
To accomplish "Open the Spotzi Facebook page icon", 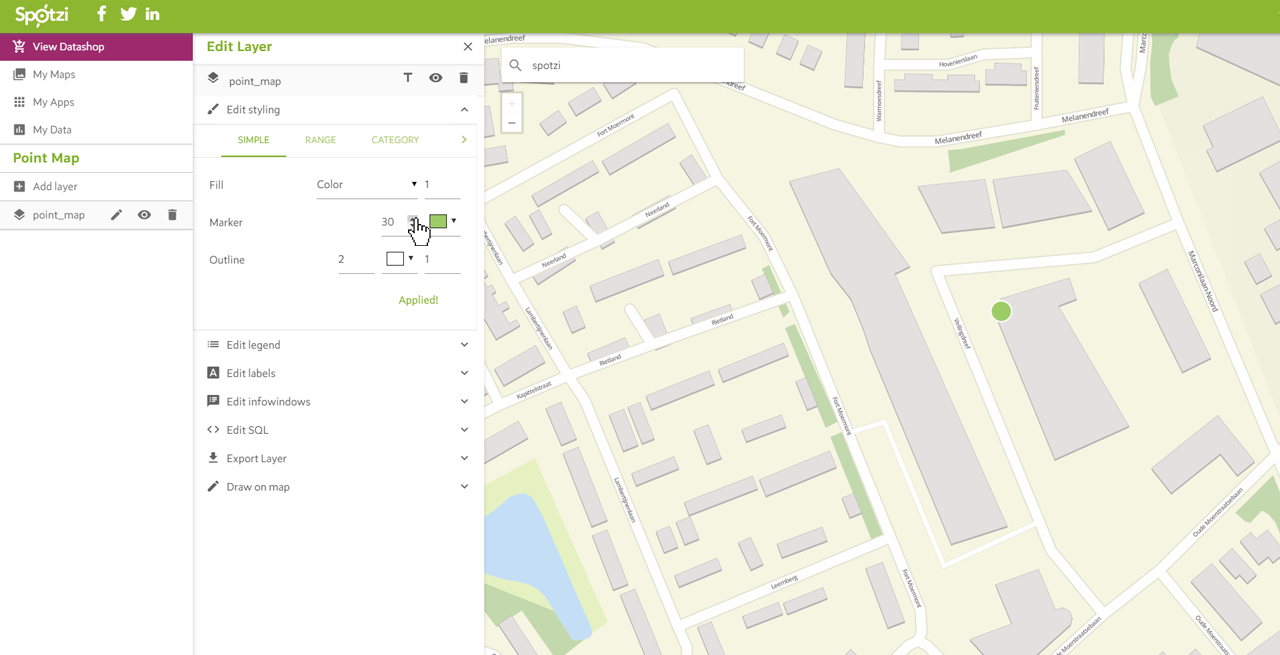I will pos(101,14).
